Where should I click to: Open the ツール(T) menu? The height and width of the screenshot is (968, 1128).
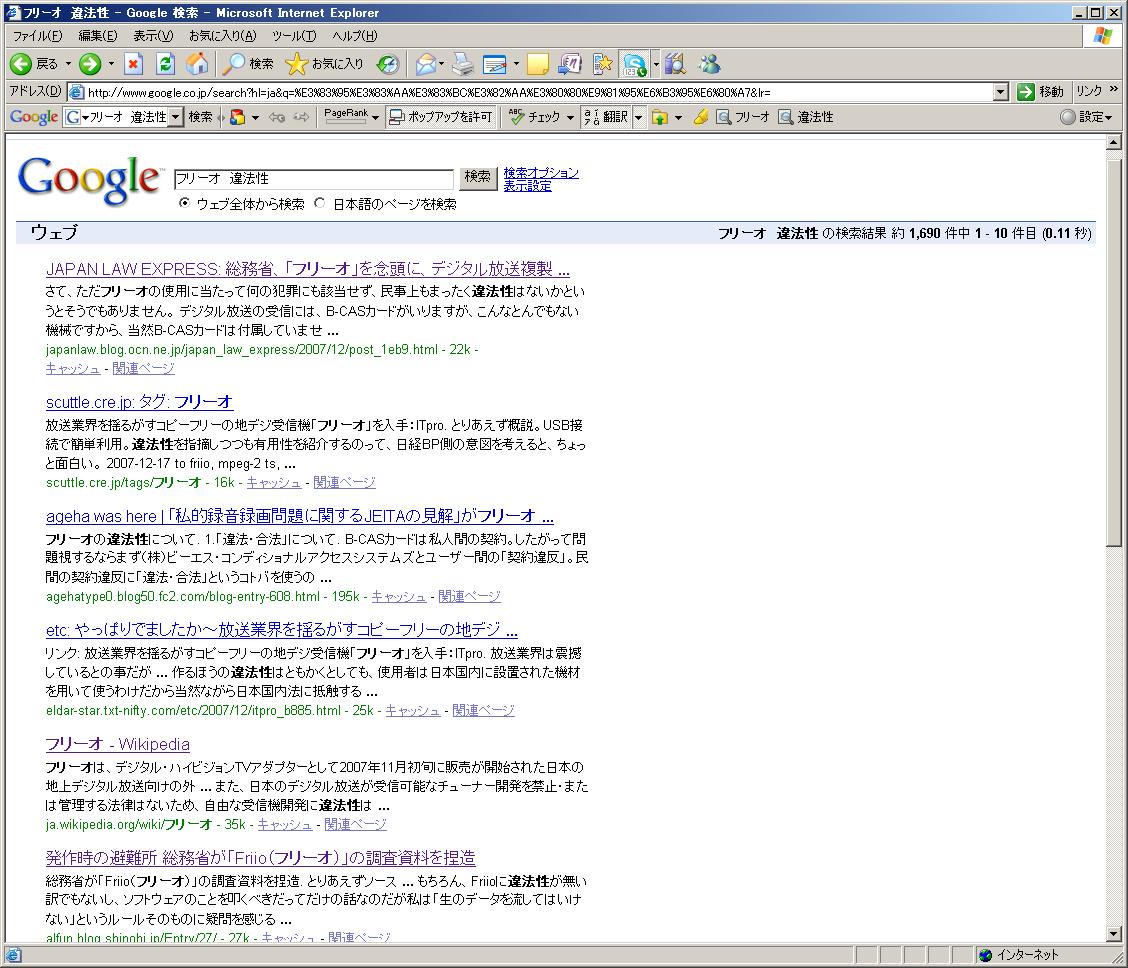(x=294, y=35)
